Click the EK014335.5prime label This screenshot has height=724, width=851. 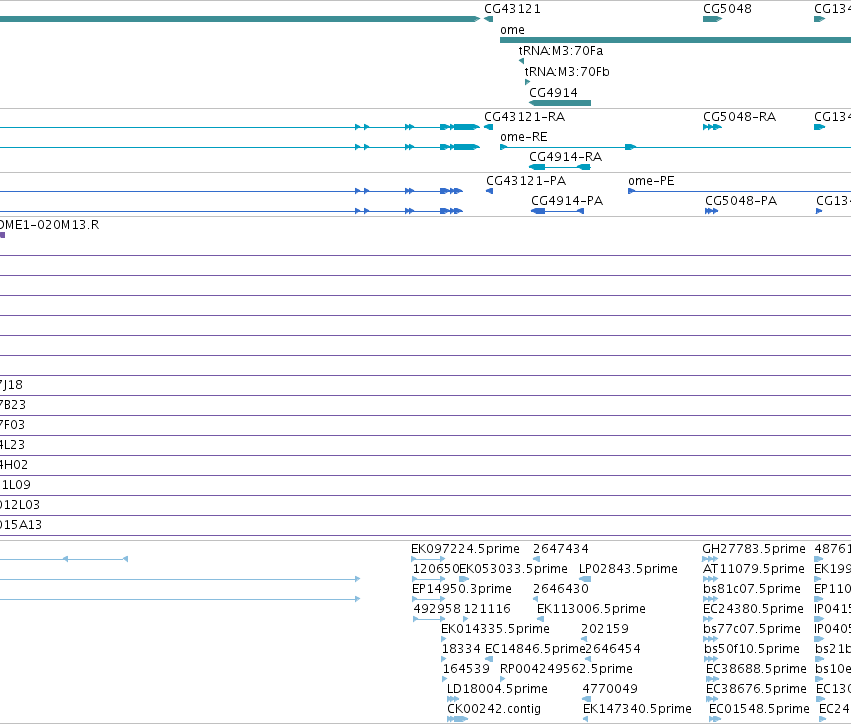point(495,629)
